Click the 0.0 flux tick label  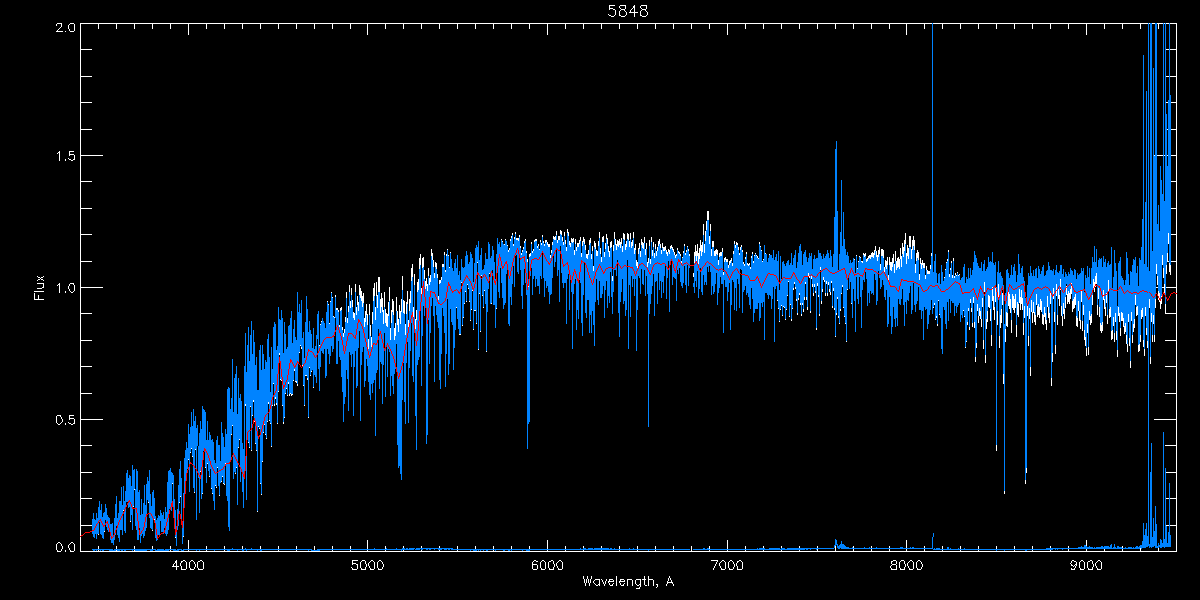[x=64, y=546]
